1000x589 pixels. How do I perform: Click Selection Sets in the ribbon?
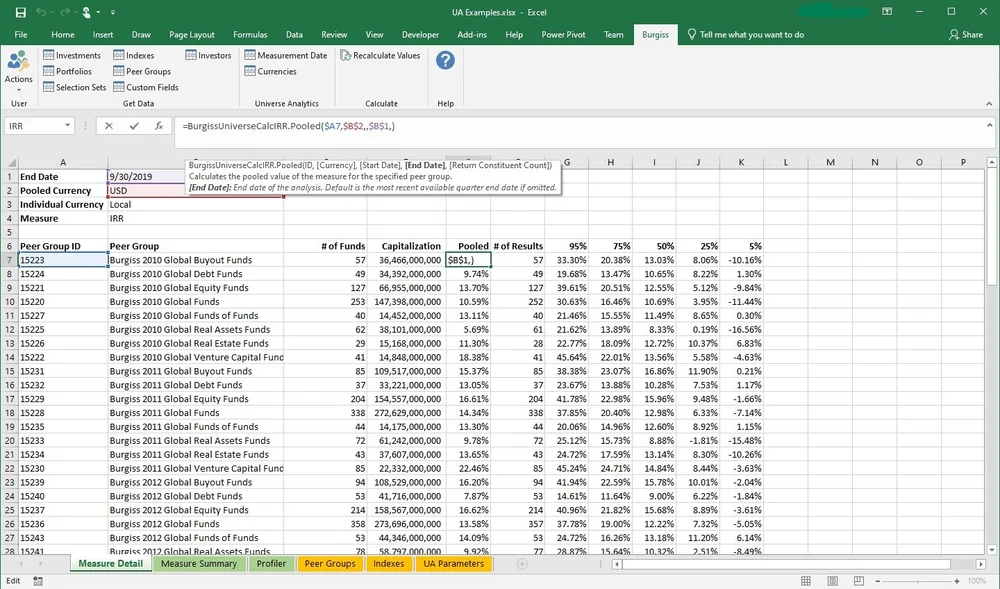pyautogui.click(x=75, y=87)
